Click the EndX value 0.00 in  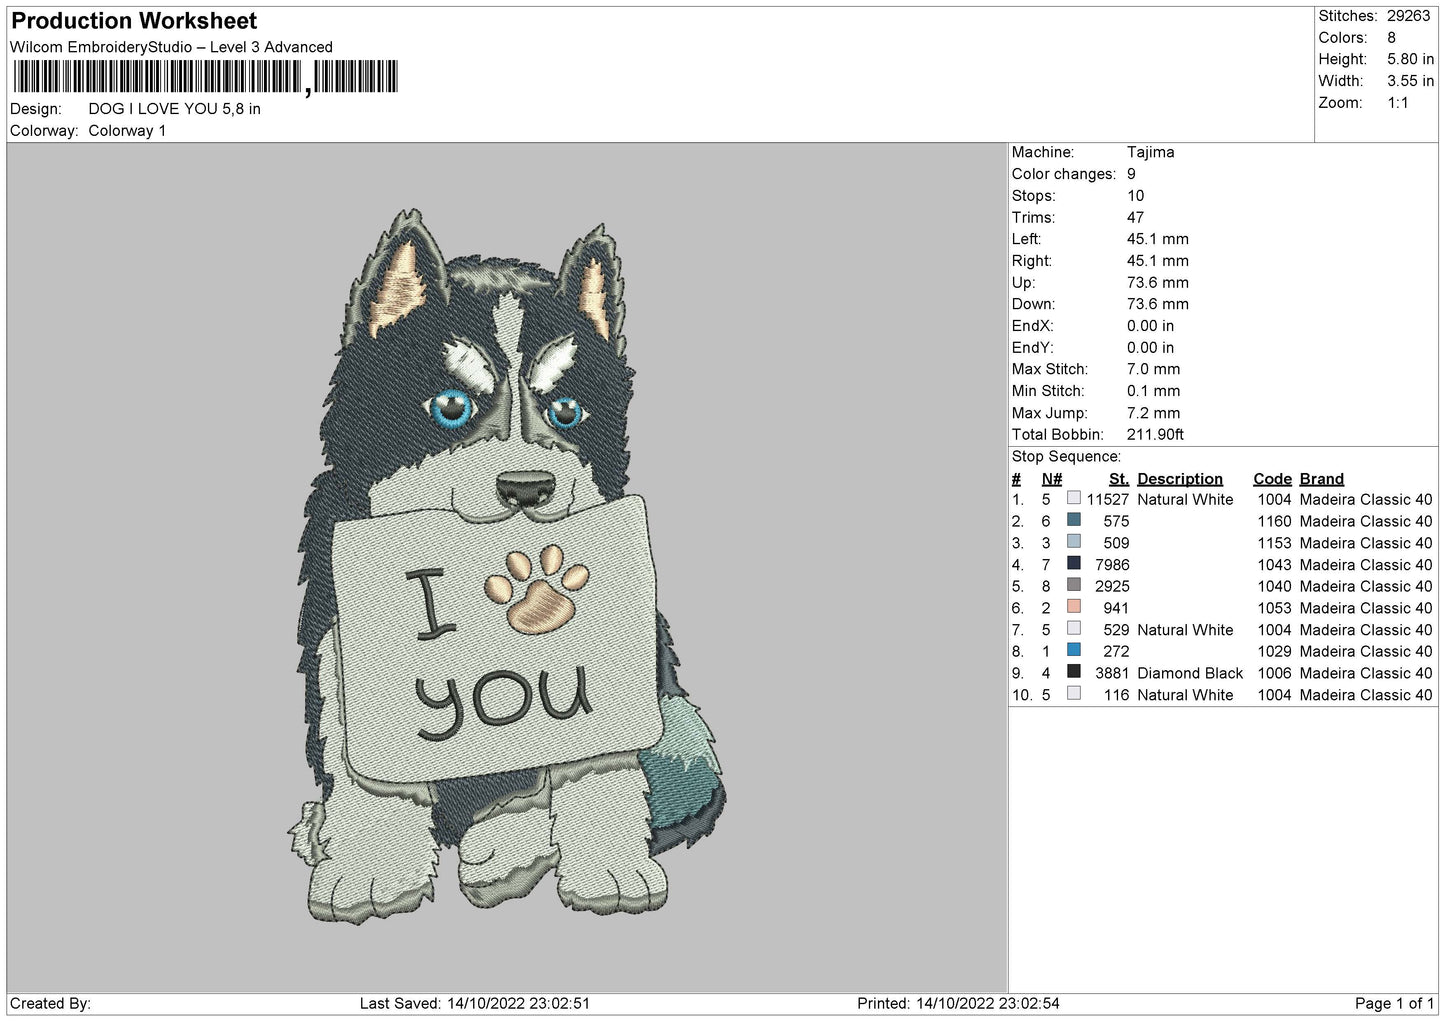tap(1151, 326)
